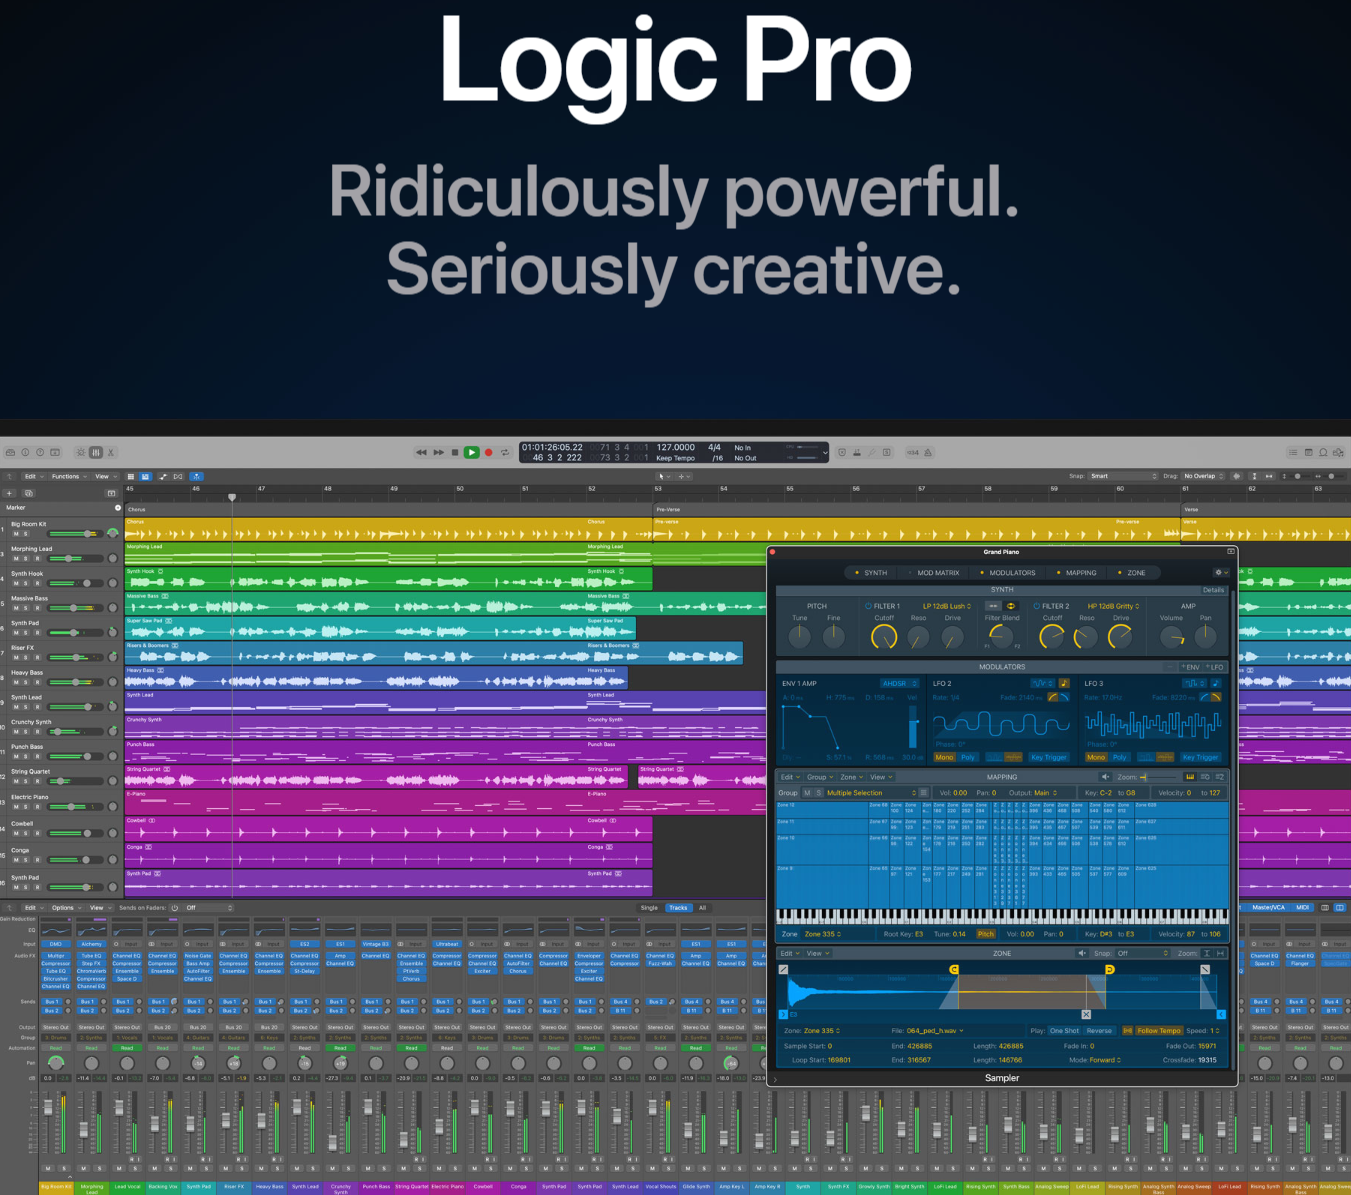The height and width of the screenshot is (1195, 1351).
Task: Solo the Synth Hook track
Action: 26,583
